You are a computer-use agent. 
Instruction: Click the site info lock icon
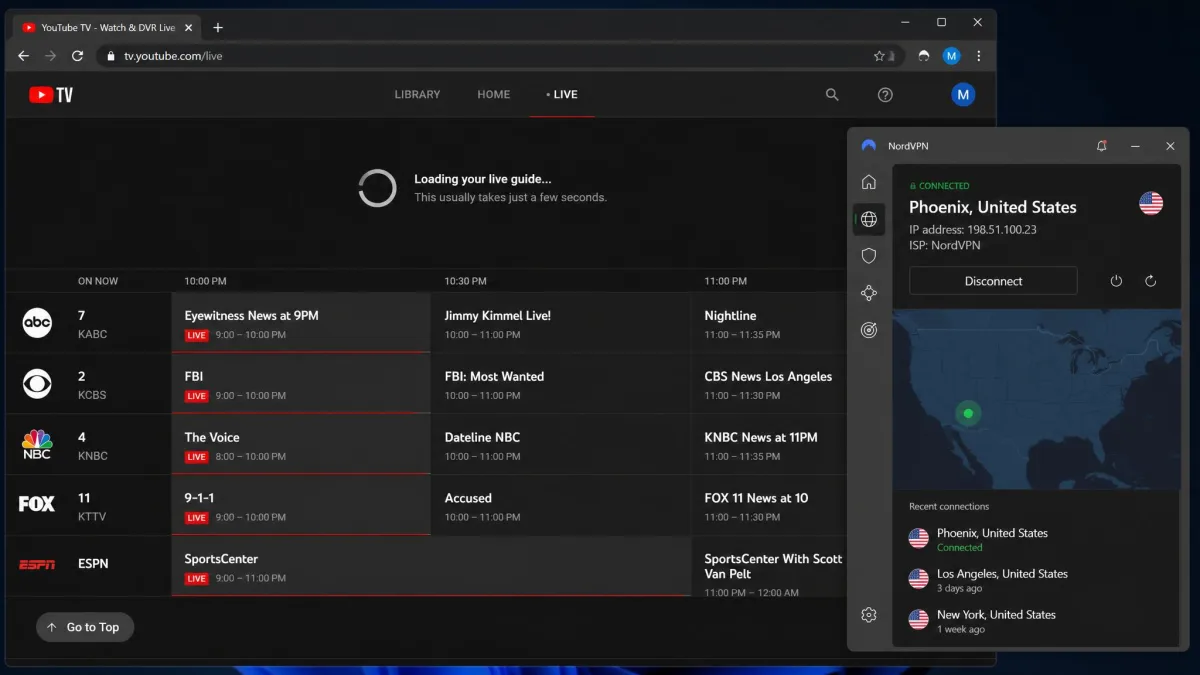click(x=111, y=56)
